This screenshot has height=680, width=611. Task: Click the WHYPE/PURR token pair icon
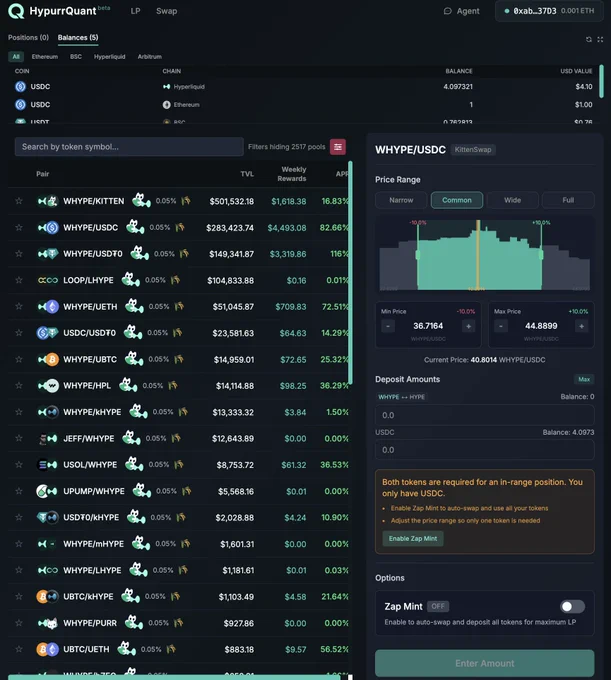coord(48,623)
